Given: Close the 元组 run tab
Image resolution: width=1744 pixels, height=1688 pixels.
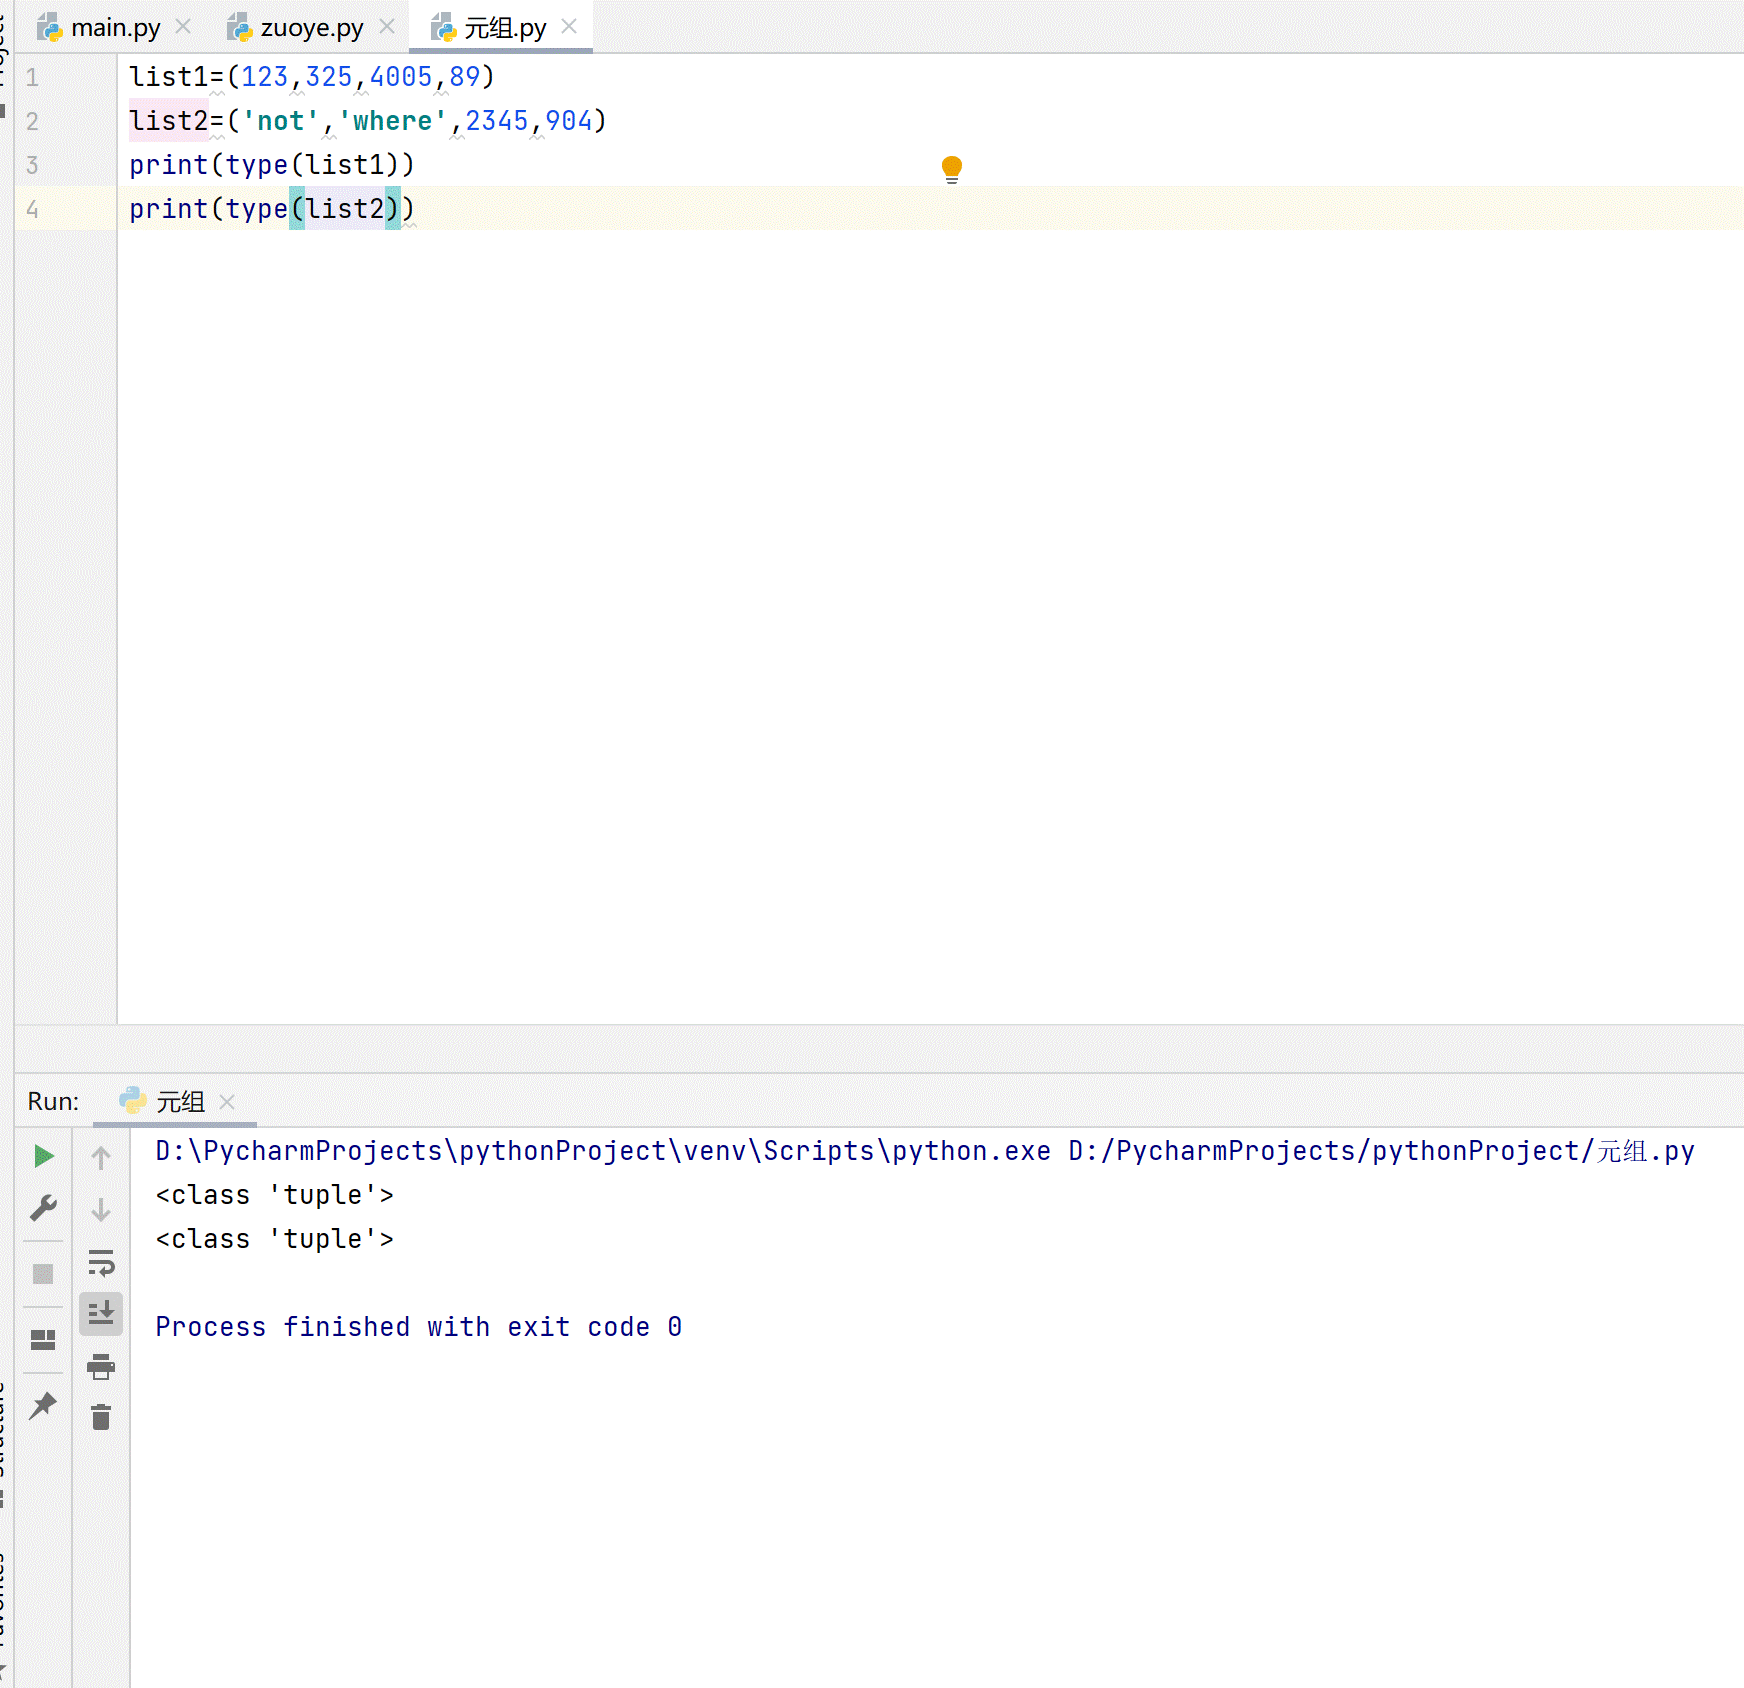Looking at the screenshot, I should pos(227,1101).
